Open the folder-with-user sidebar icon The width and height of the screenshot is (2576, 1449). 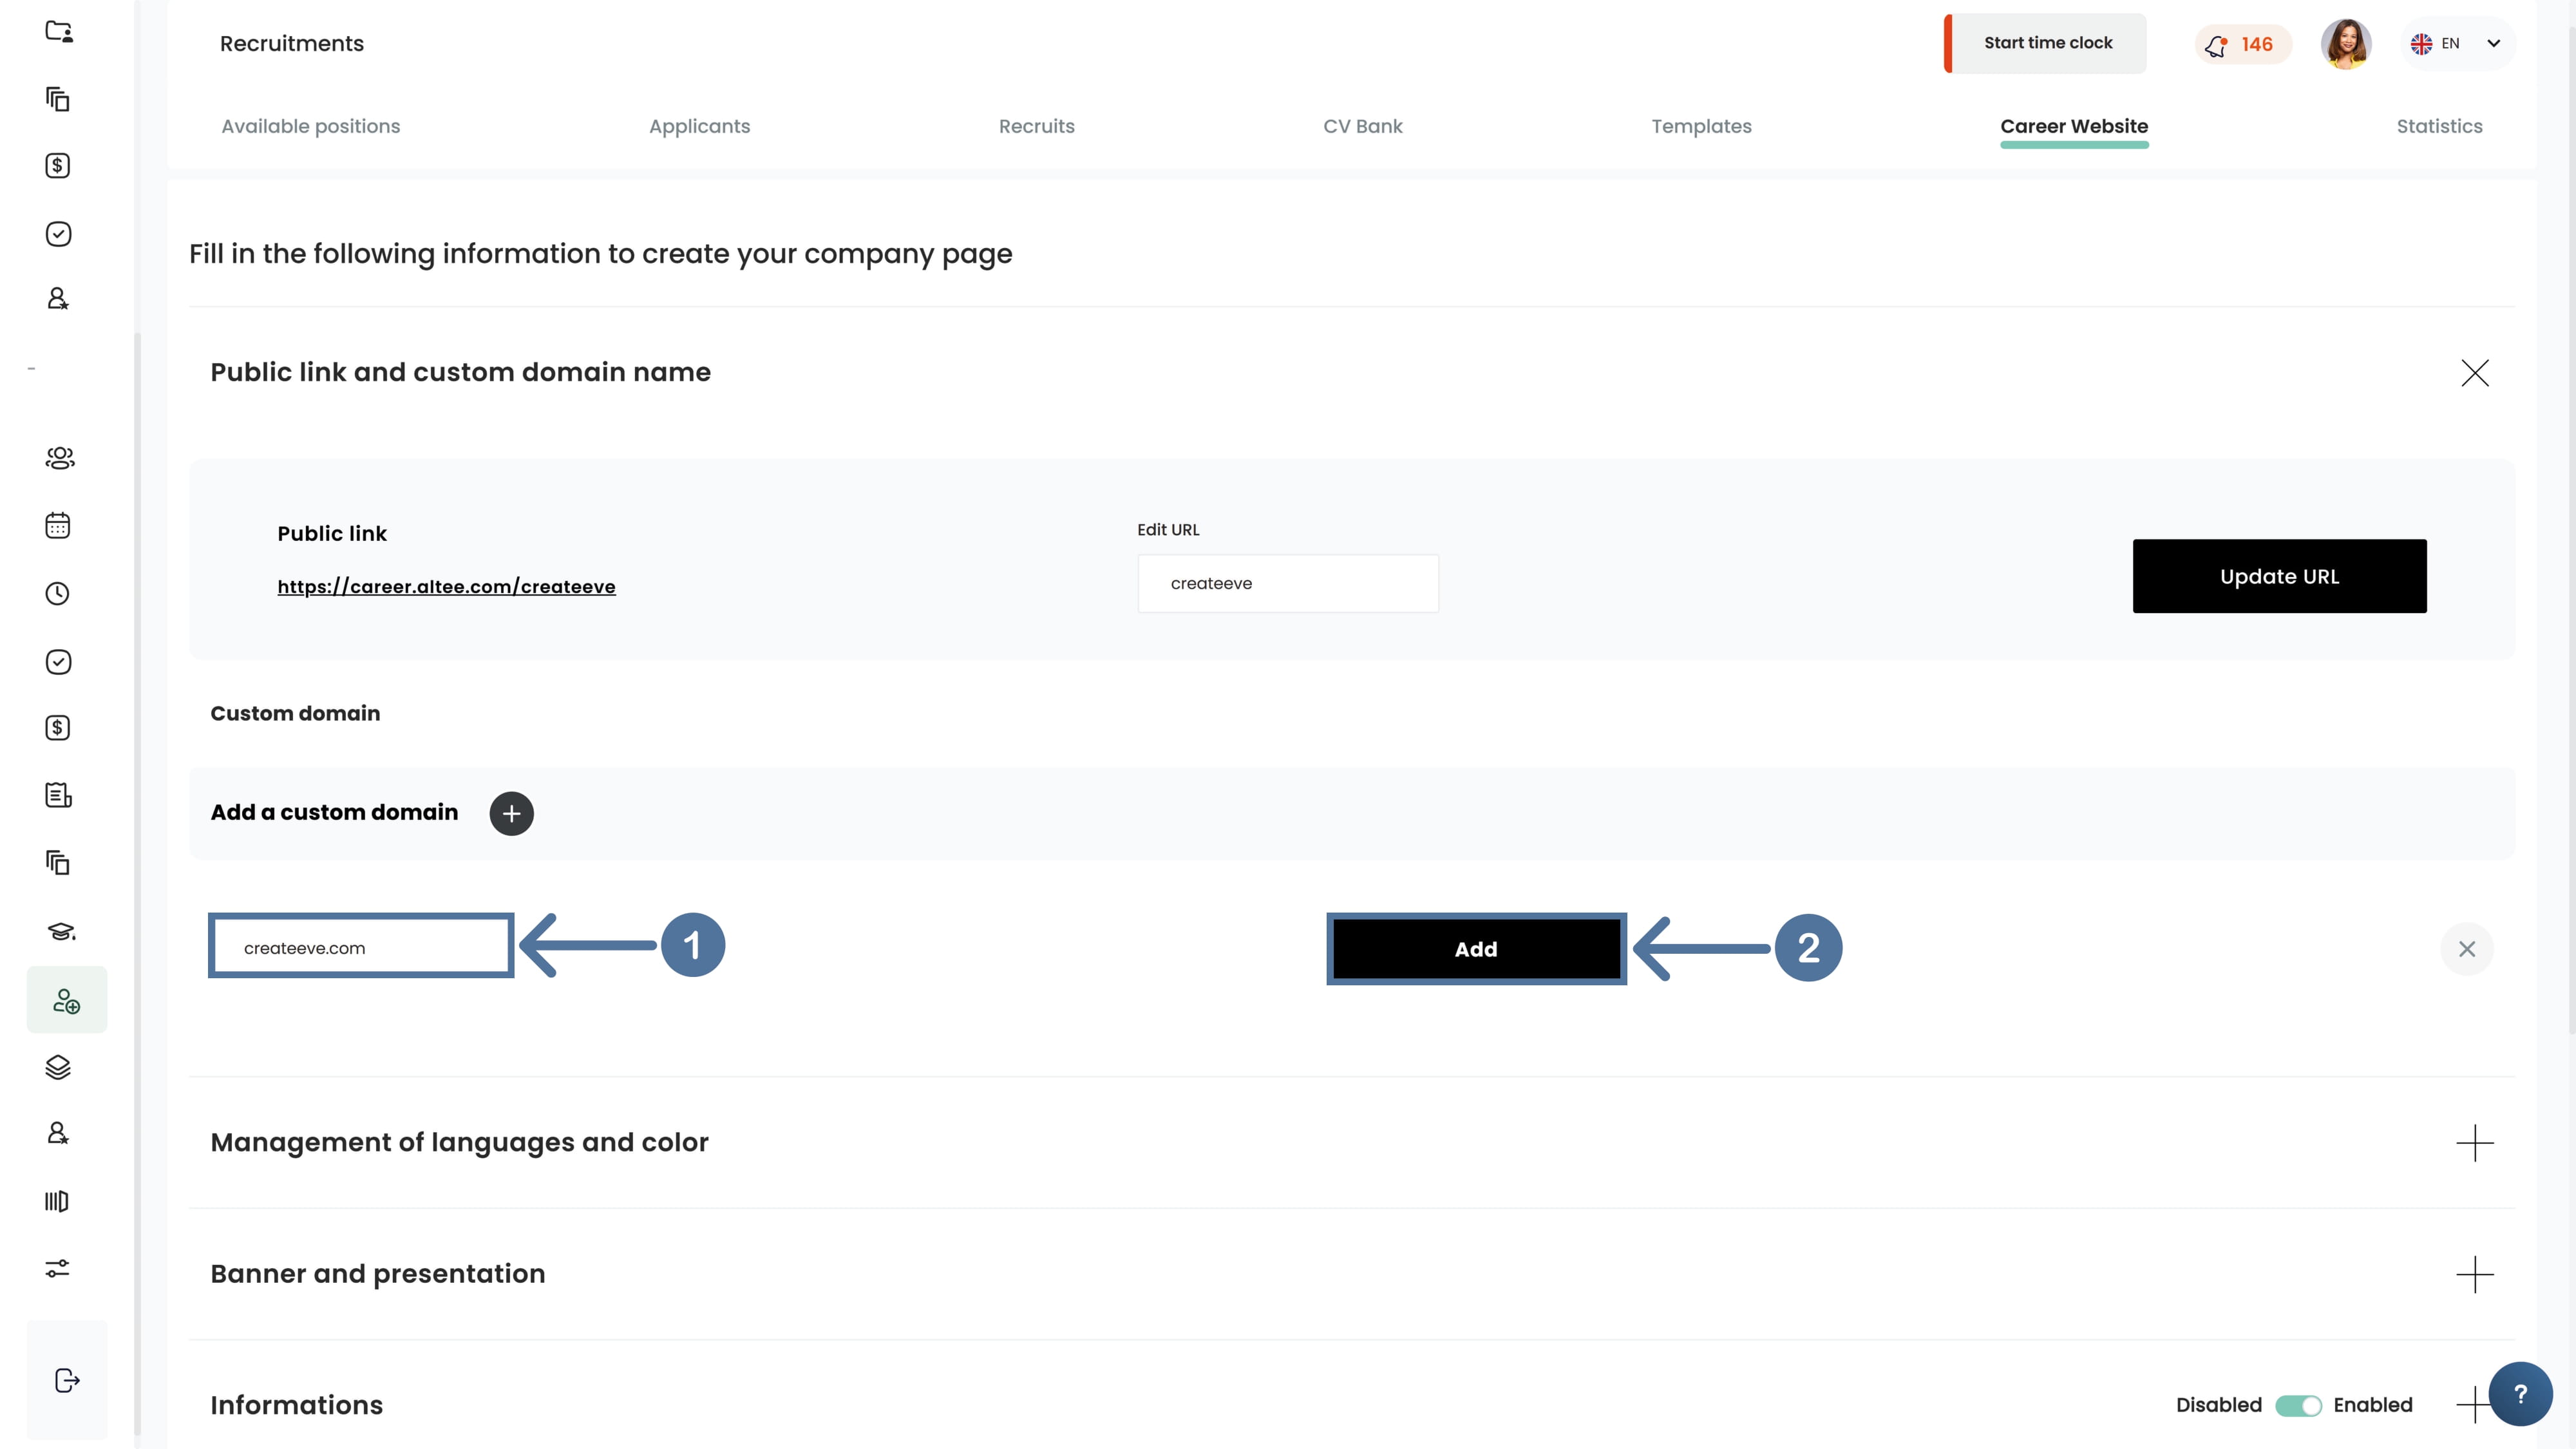click(59, 32)
